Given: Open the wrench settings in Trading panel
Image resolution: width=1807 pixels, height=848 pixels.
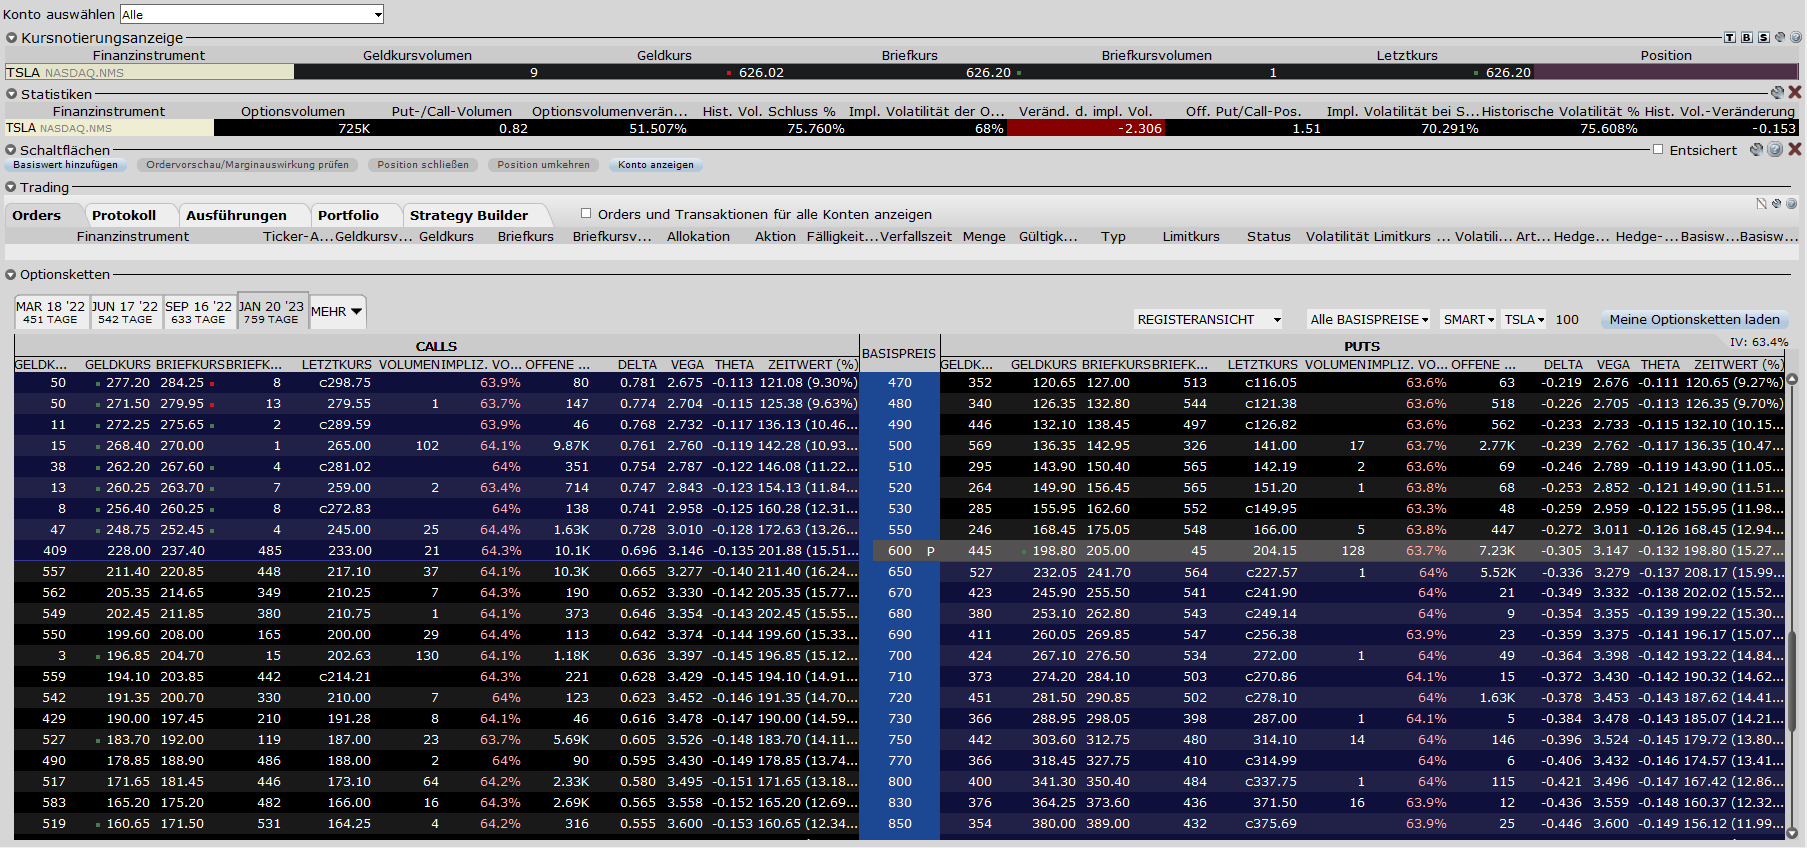Looking at the screenshot, I should click(1777, 203).
